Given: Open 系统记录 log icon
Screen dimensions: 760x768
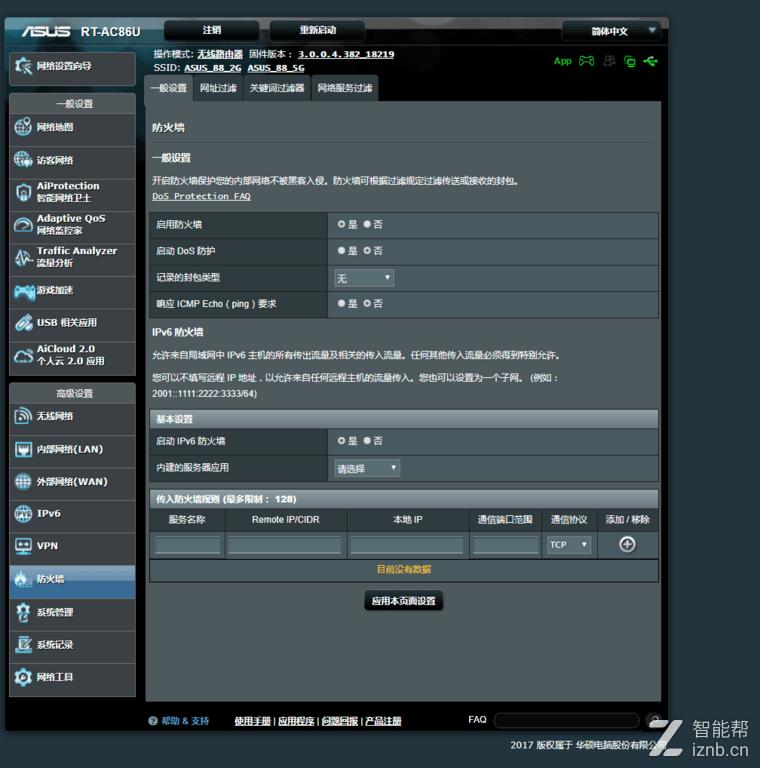Looking at the screenshot, I should 23,645.
